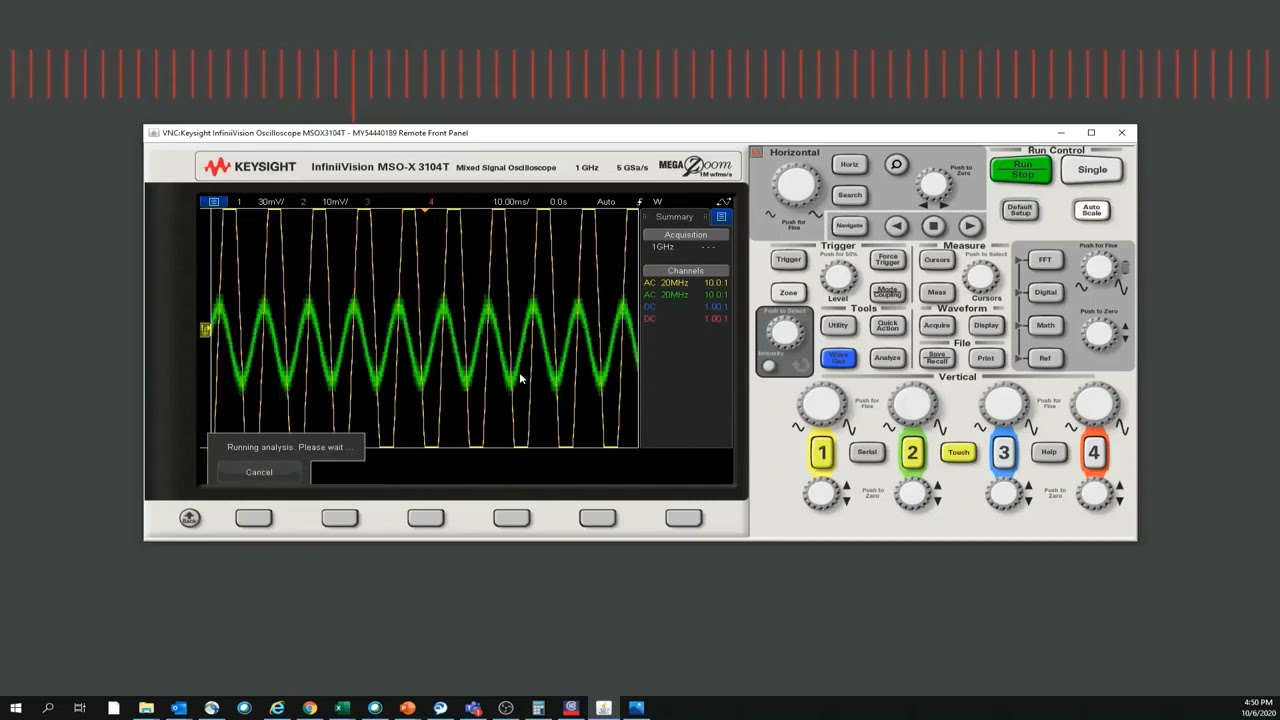Click the Auto Scale key
1280x720 pixels.
coord(1091,210)
